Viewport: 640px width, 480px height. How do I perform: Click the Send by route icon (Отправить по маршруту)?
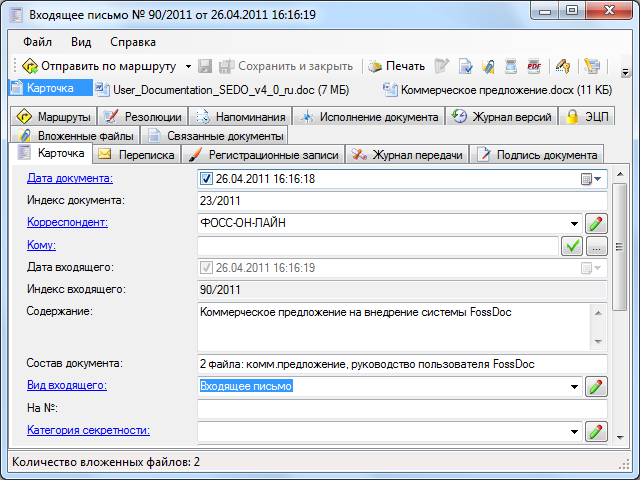[x=30, y=66]
